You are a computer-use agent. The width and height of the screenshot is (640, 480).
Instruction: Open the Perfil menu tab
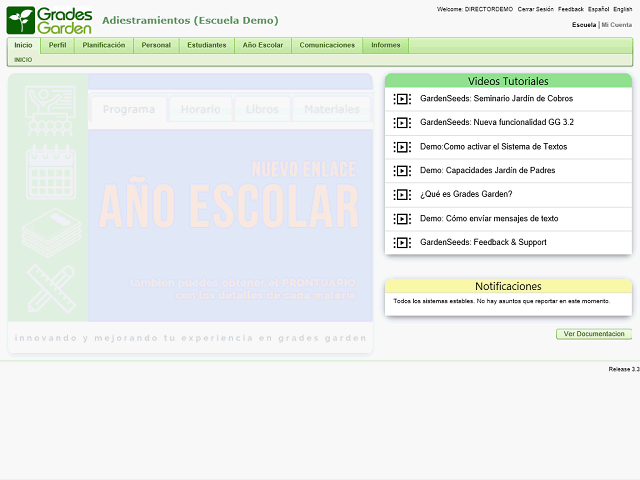[x=58, y=45]
